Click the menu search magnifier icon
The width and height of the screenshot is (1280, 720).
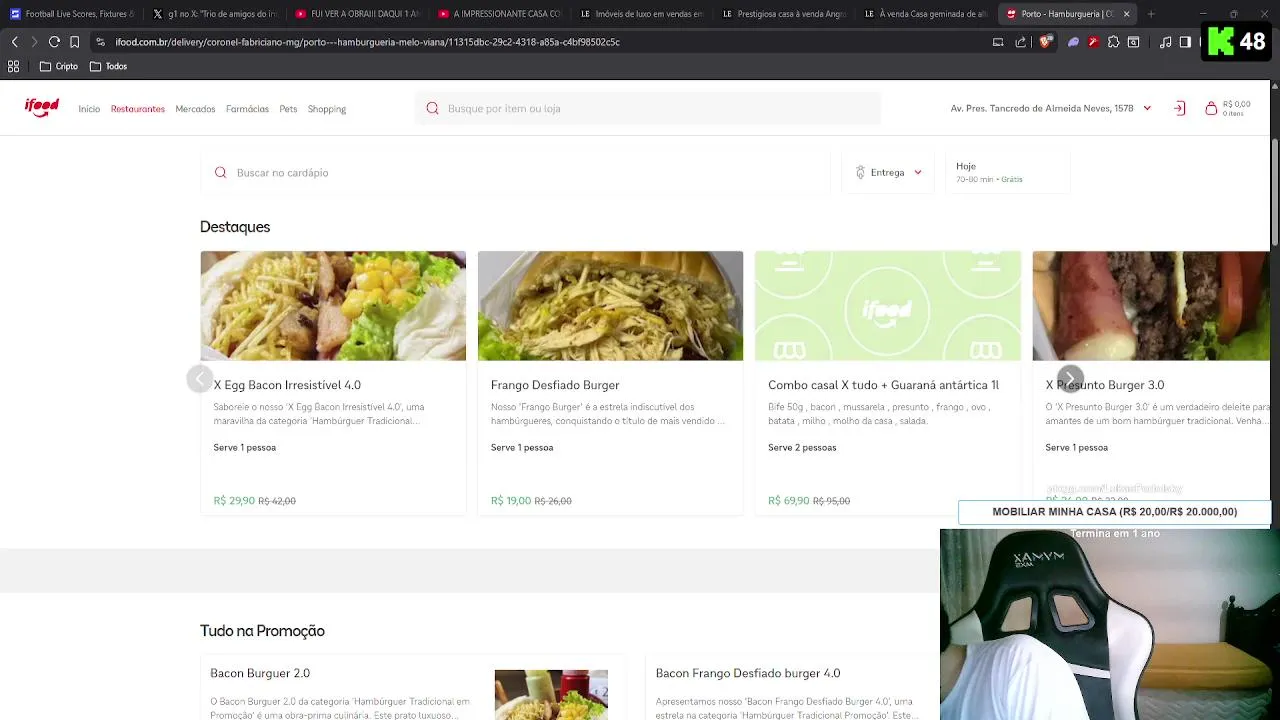click(220, 173)
